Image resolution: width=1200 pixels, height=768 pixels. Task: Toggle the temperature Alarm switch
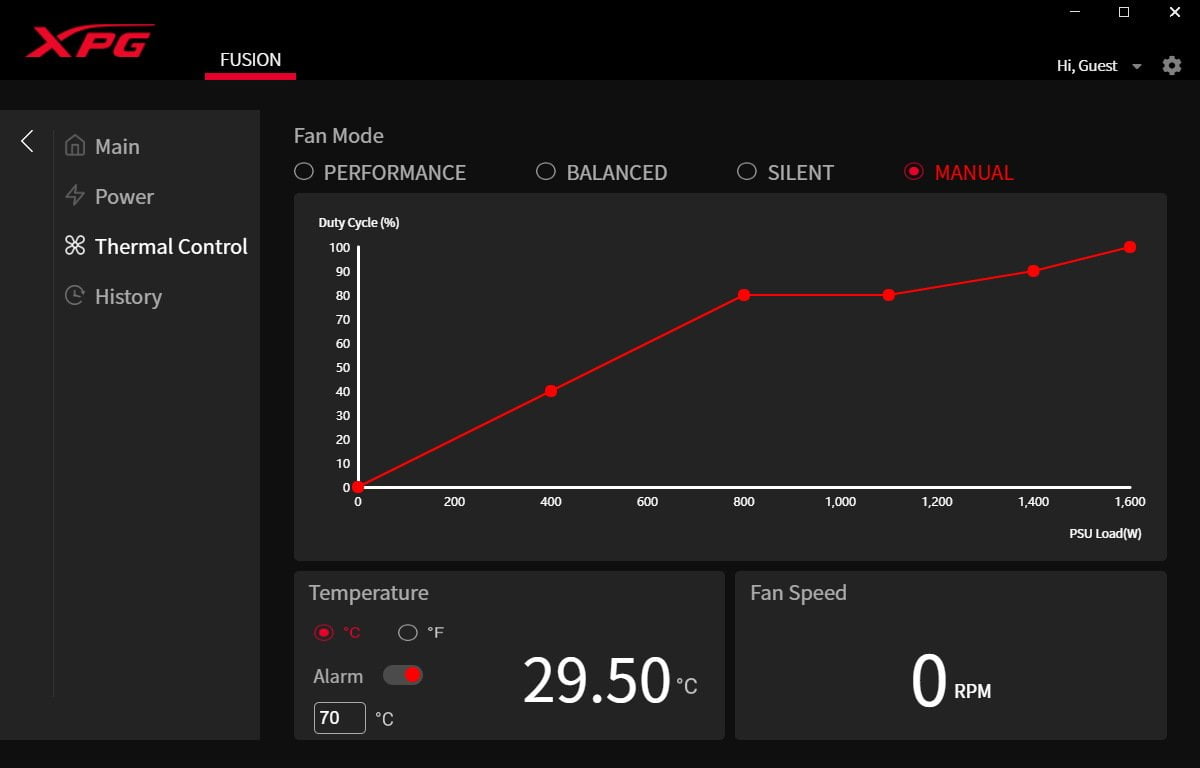[x=403, y=675]
